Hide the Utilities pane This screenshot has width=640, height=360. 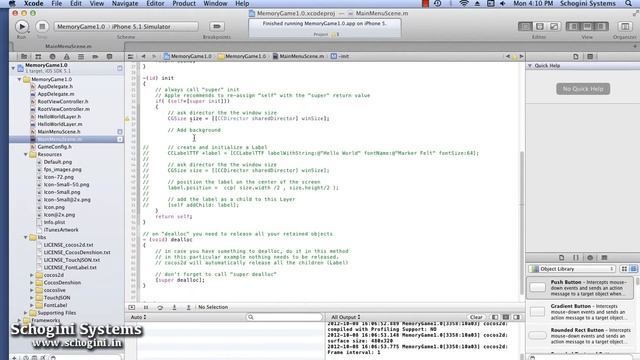point(601,27)
